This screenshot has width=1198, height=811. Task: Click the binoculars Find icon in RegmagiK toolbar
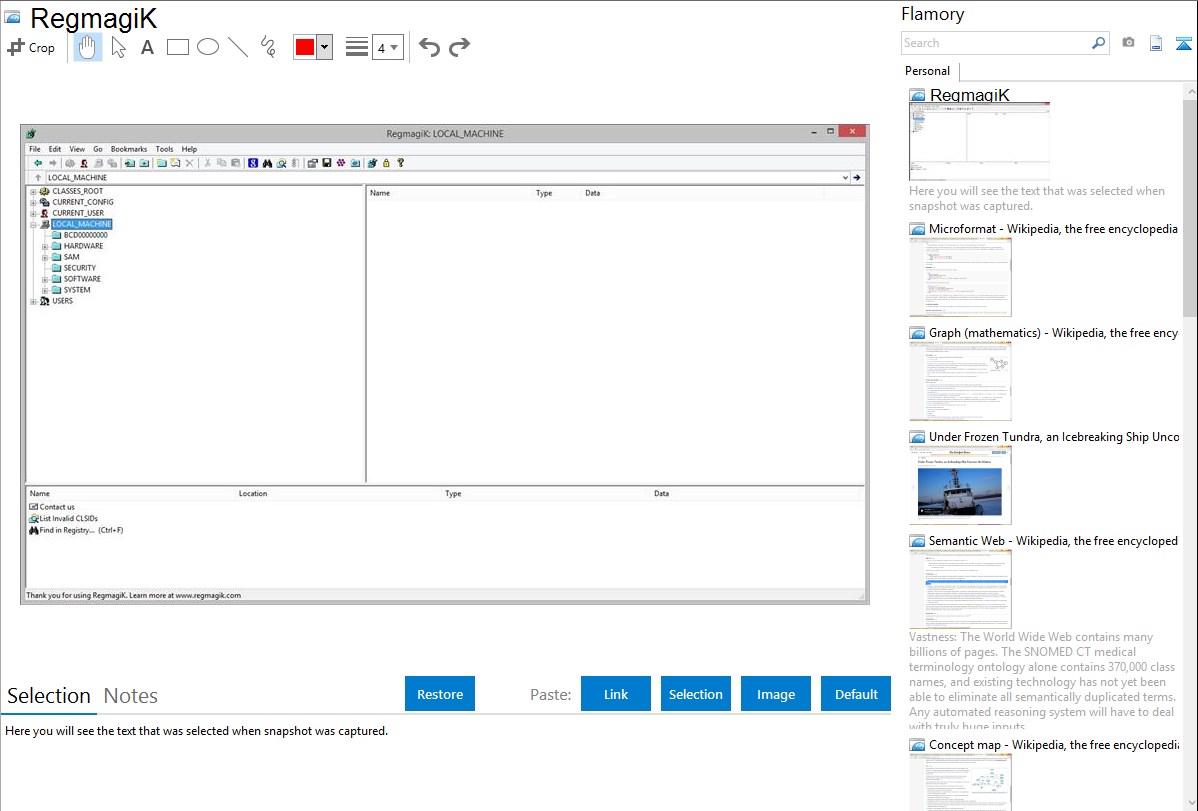click(267, 163)
